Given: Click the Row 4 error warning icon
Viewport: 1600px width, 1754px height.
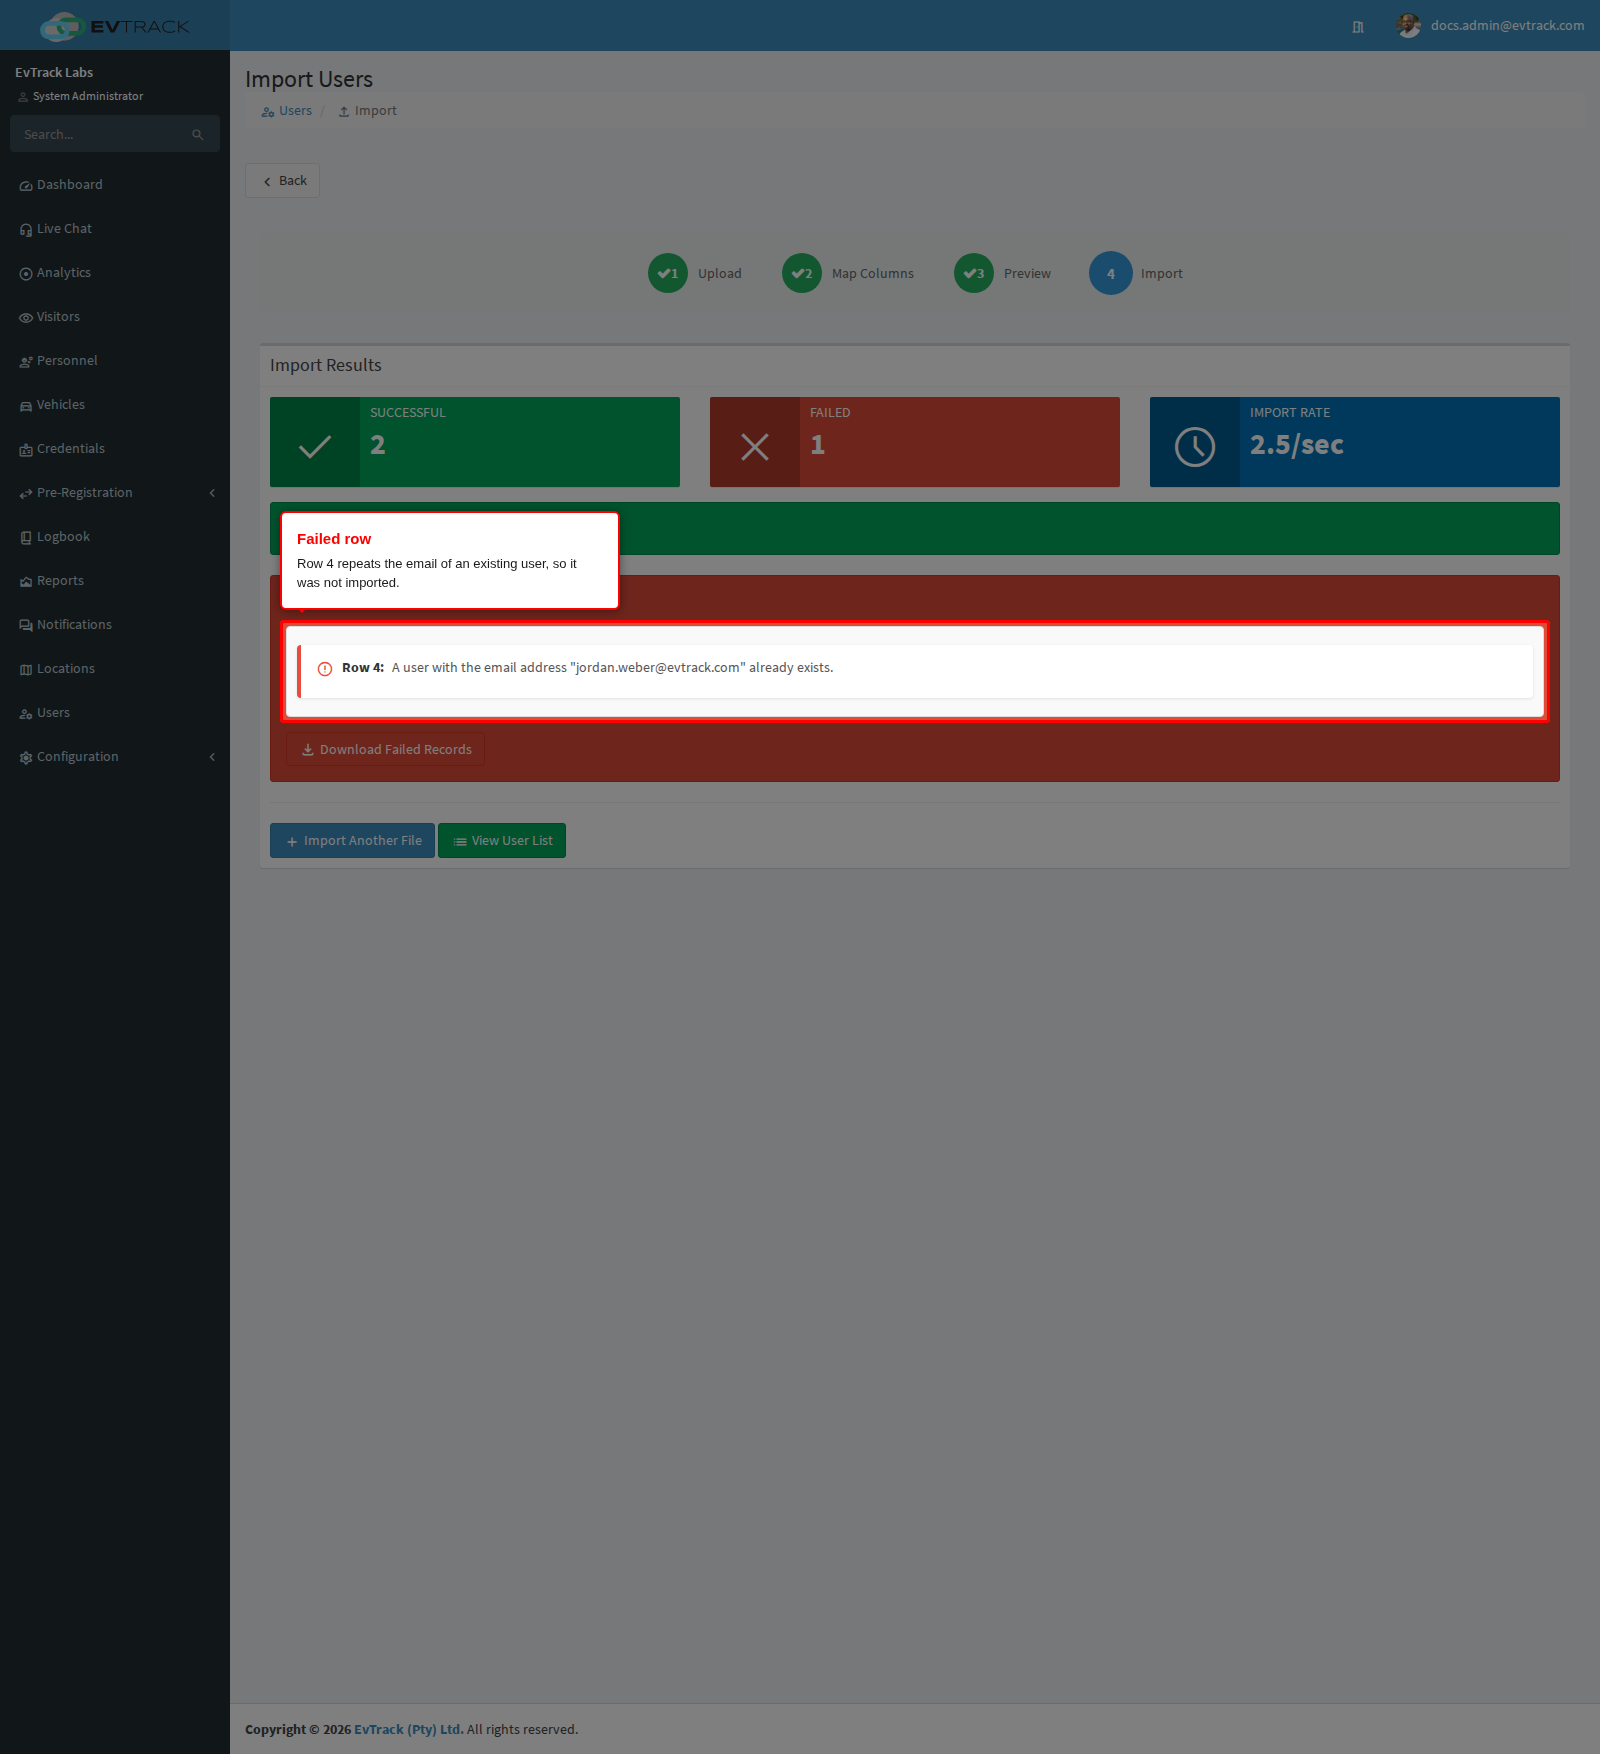Looking at the screenshot, I should [325, 669].
